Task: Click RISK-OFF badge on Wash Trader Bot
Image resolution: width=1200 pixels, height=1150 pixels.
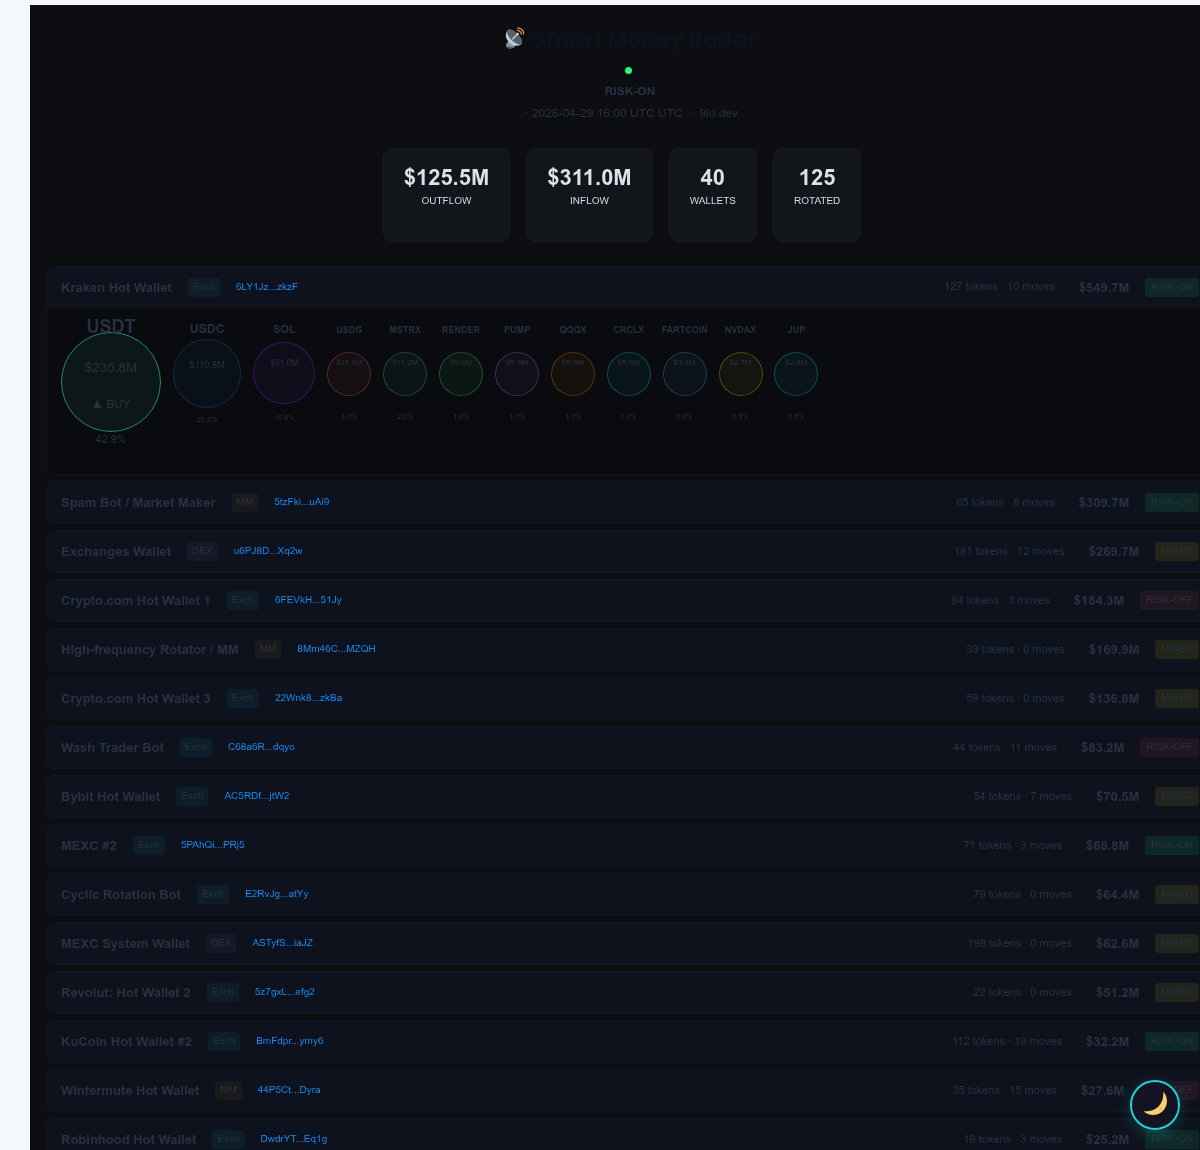Action: [x=1170, y=747]
